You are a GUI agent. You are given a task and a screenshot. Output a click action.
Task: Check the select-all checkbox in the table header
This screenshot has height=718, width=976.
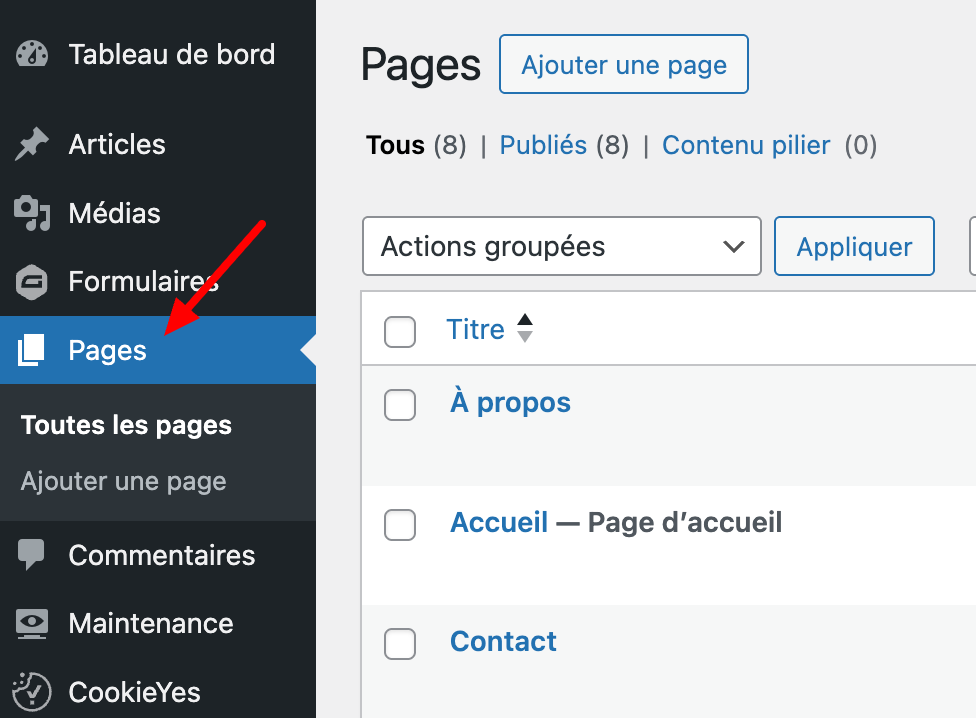point(400,332)
